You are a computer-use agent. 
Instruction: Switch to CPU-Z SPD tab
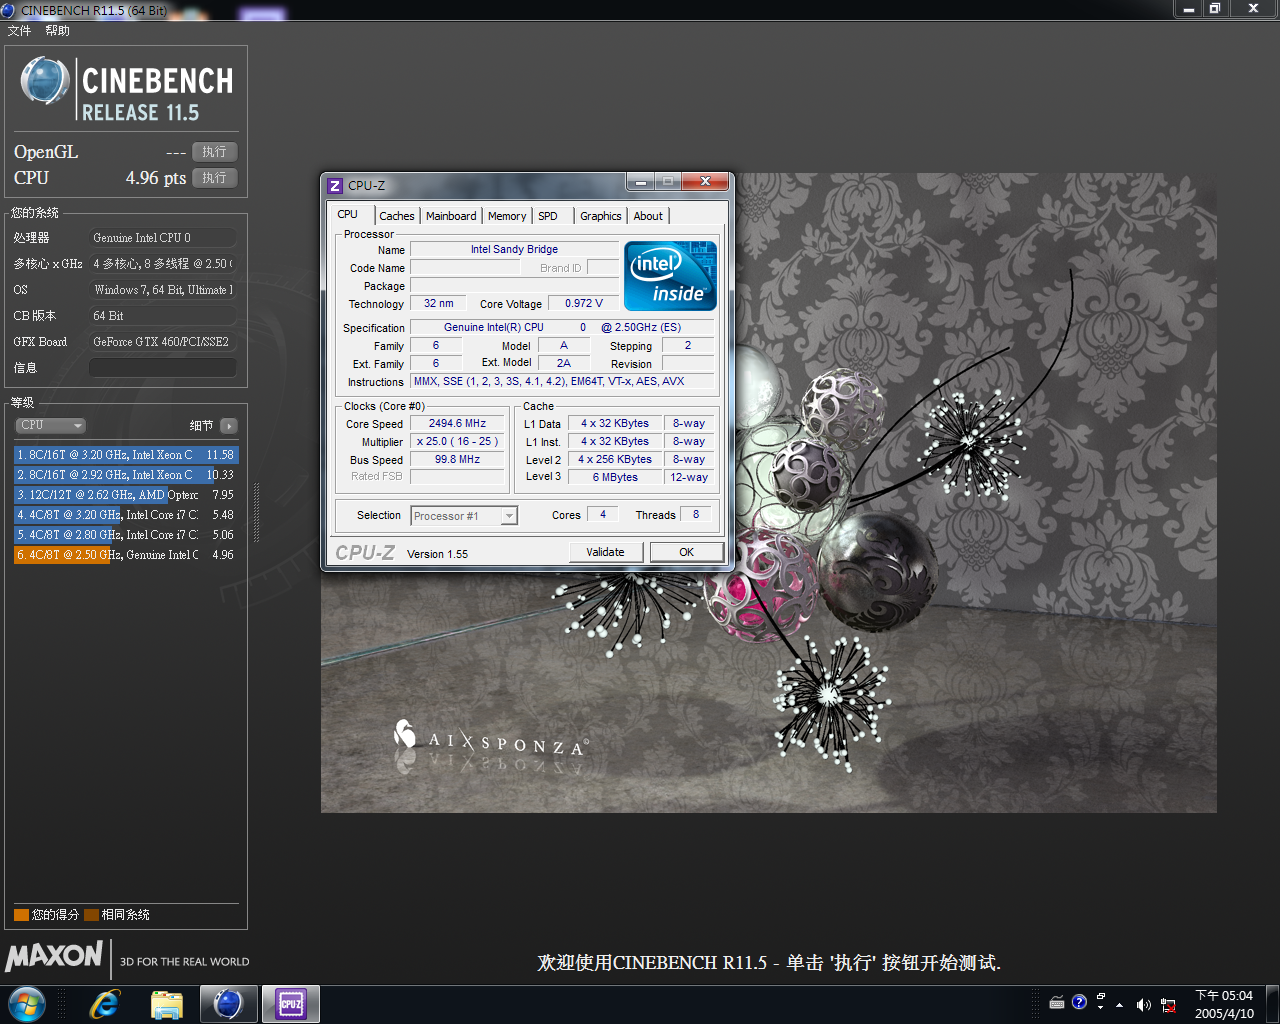548,216
